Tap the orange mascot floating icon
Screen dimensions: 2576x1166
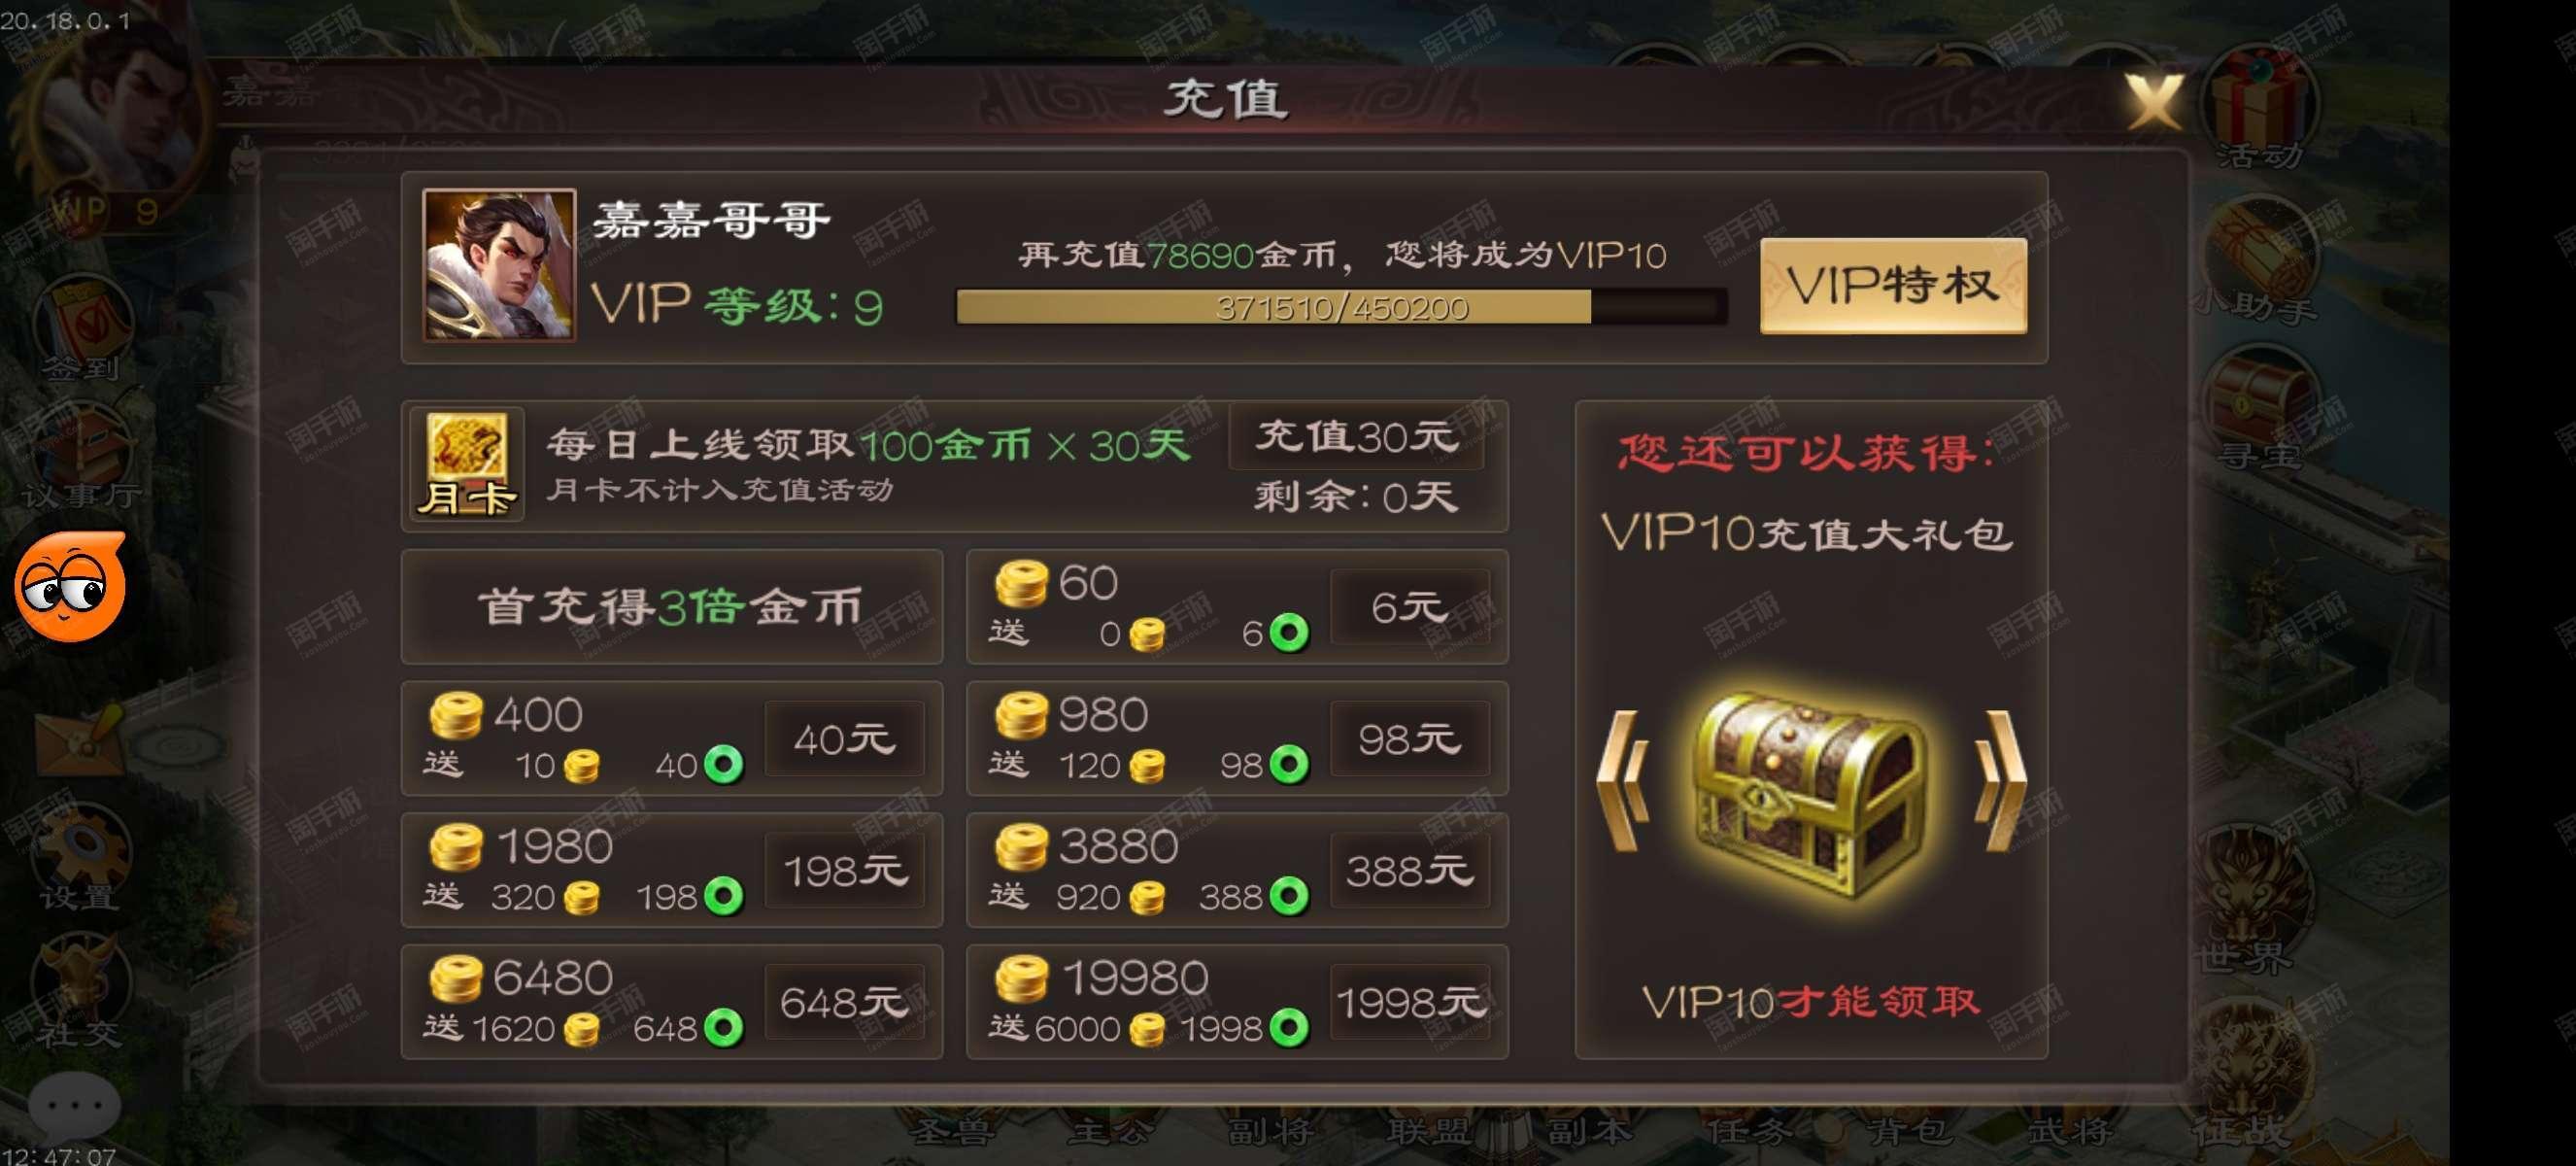[70, 587]
